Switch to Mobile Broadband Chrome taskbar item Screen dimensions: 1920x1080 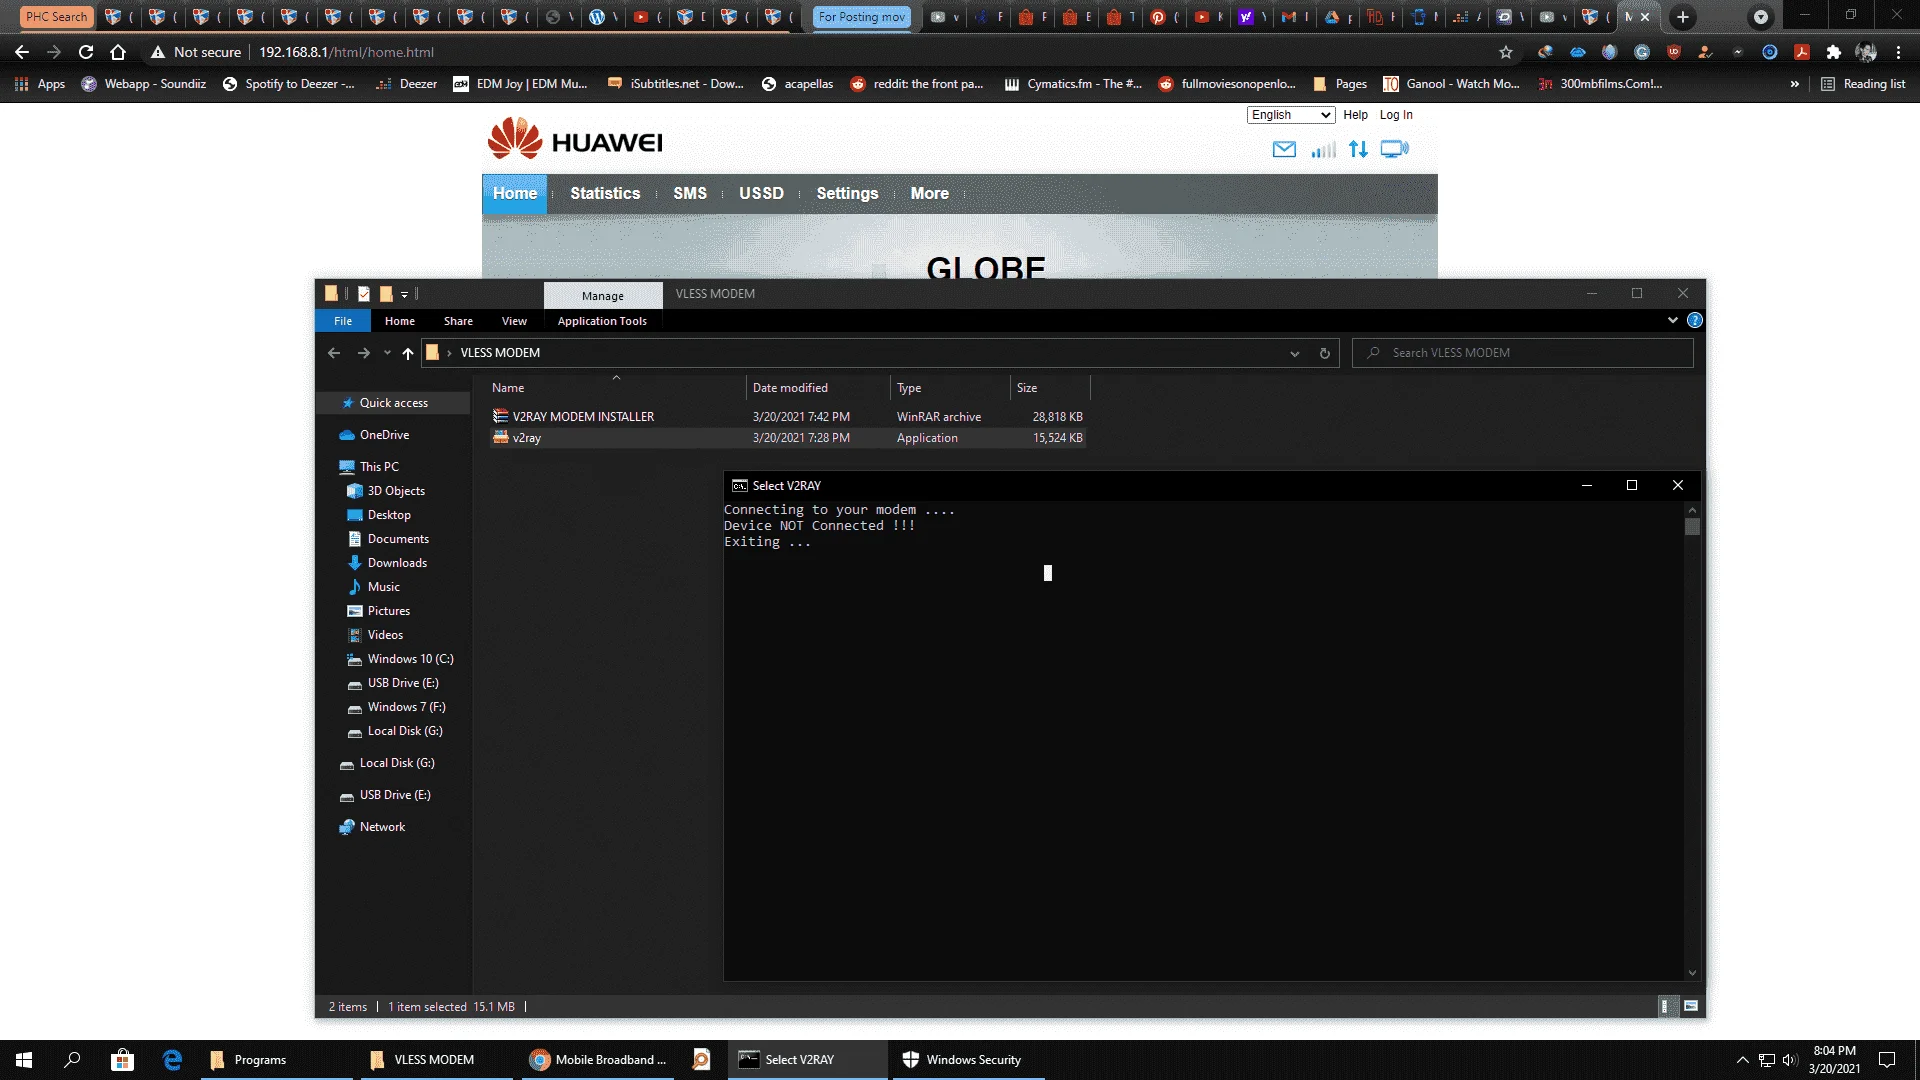coord(598,1060)
